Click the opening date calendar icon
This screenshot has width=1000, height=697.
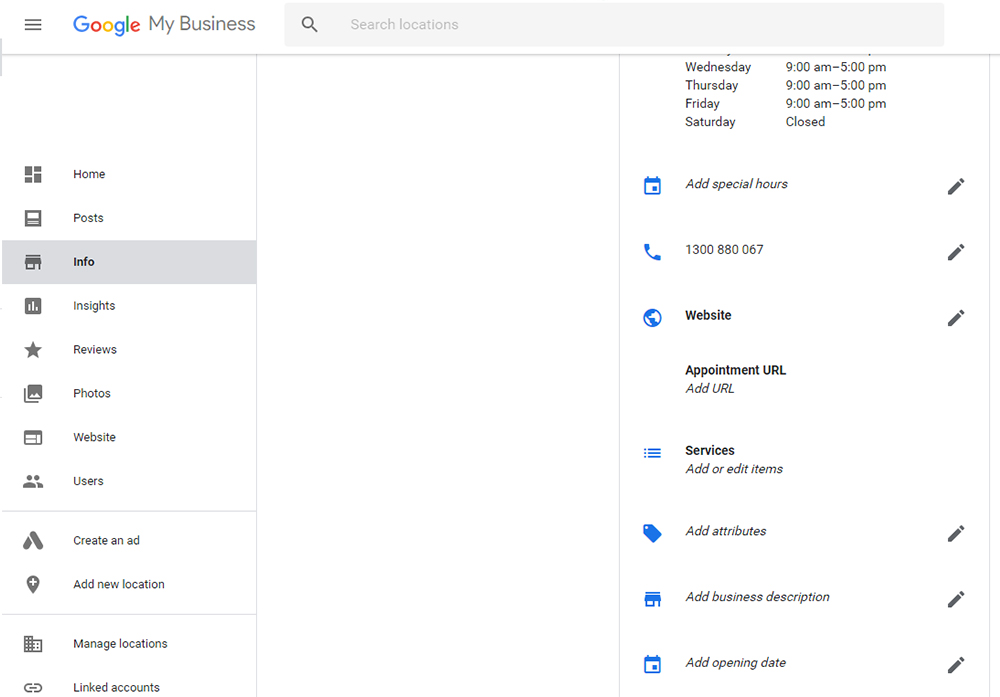coord(652,664)
